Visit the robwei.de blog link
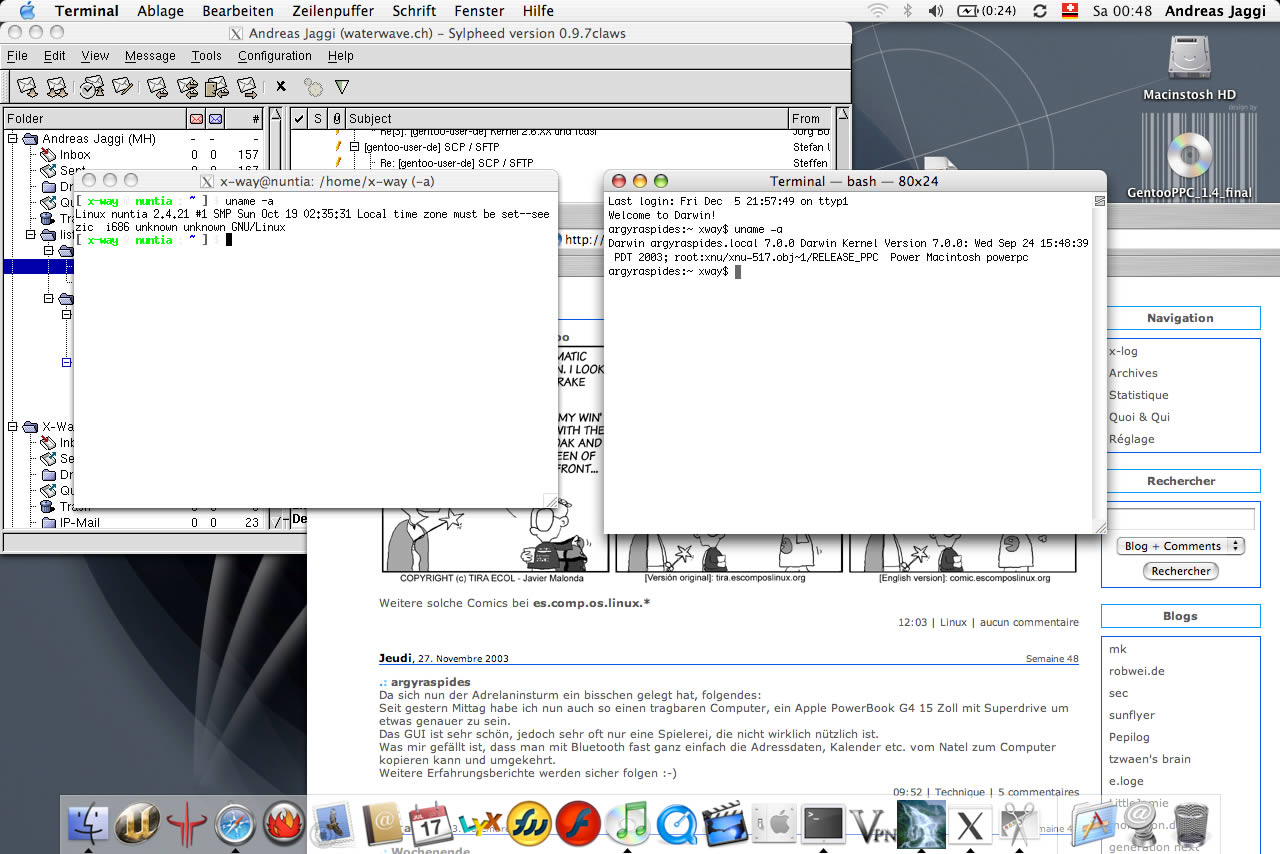Viewport: 1280px width, 854px height. click(1137, 671)
